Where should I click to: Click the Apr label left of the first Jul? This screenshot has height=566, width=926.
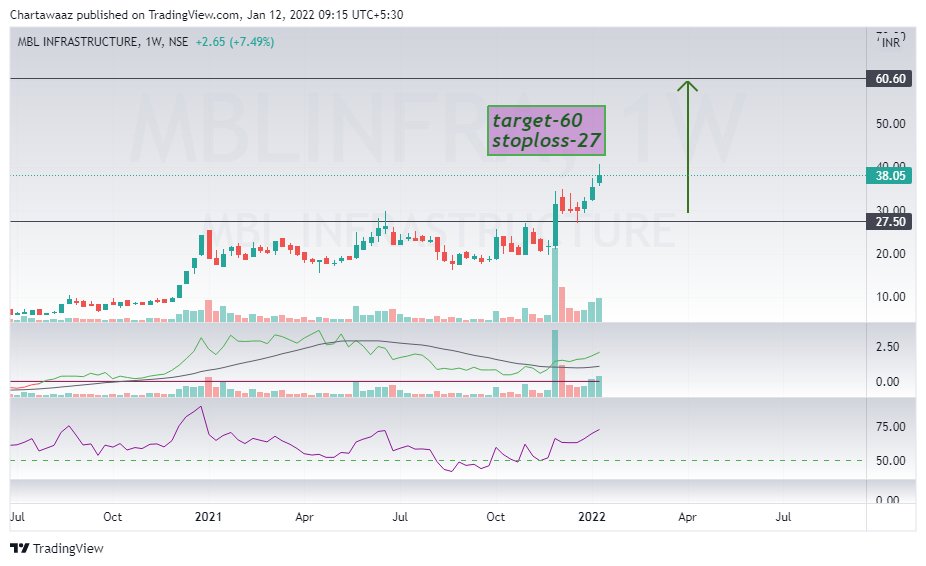coord(304,517)
